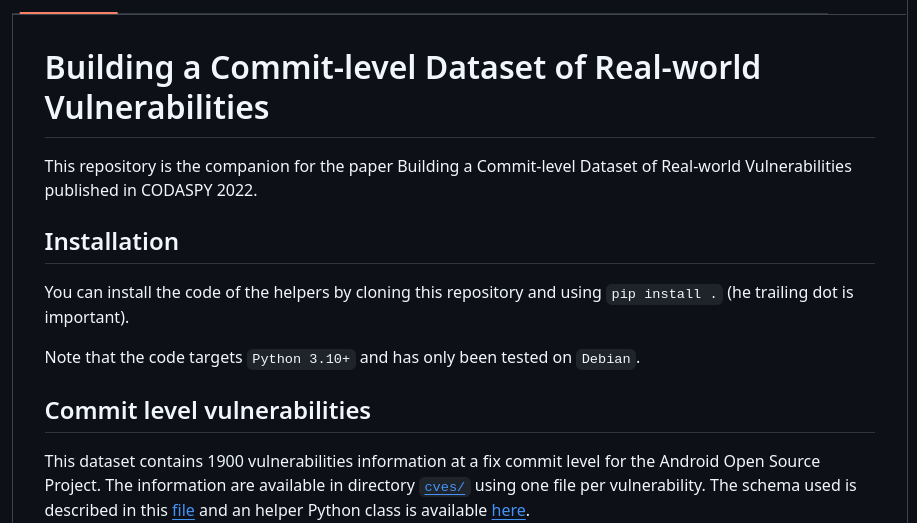
Task: Select the orange-underlined active tab indicator
Action: (68, 12)
